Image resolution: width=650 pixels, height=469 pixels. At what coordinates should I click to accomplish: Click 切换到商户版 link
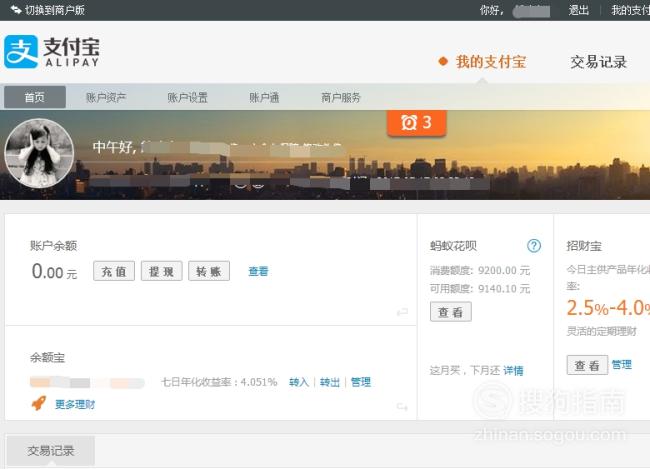(x=55, y=10)
